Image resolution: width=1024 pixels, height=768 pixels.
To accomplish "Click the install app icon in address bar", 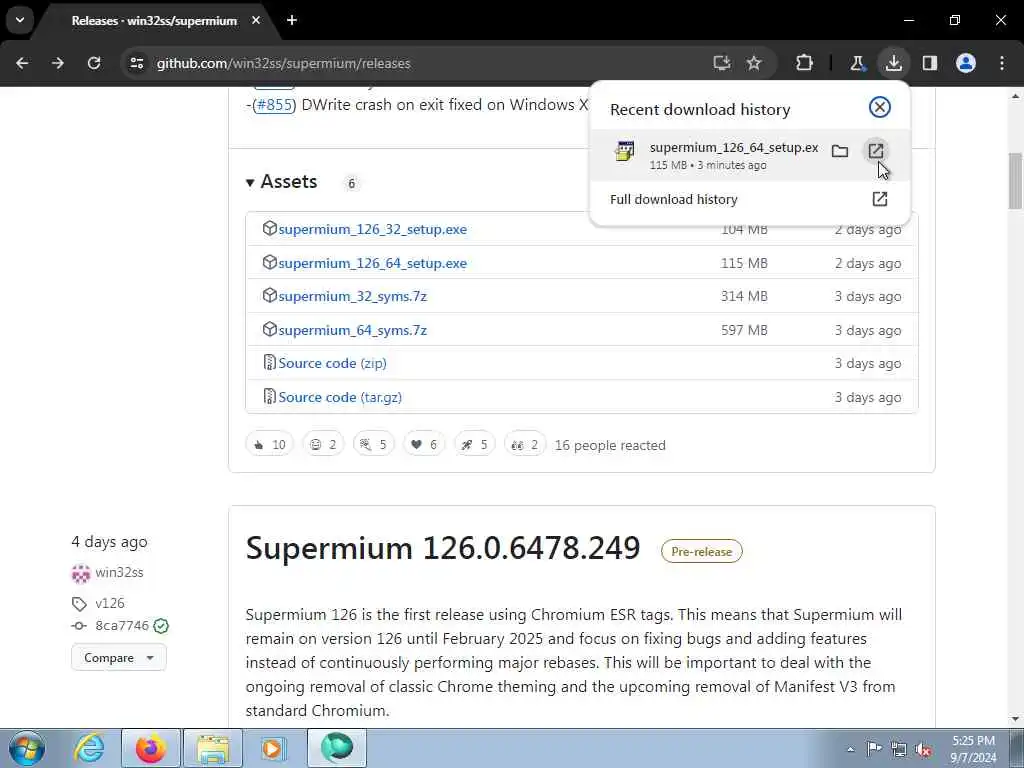I will coord(722,63).
